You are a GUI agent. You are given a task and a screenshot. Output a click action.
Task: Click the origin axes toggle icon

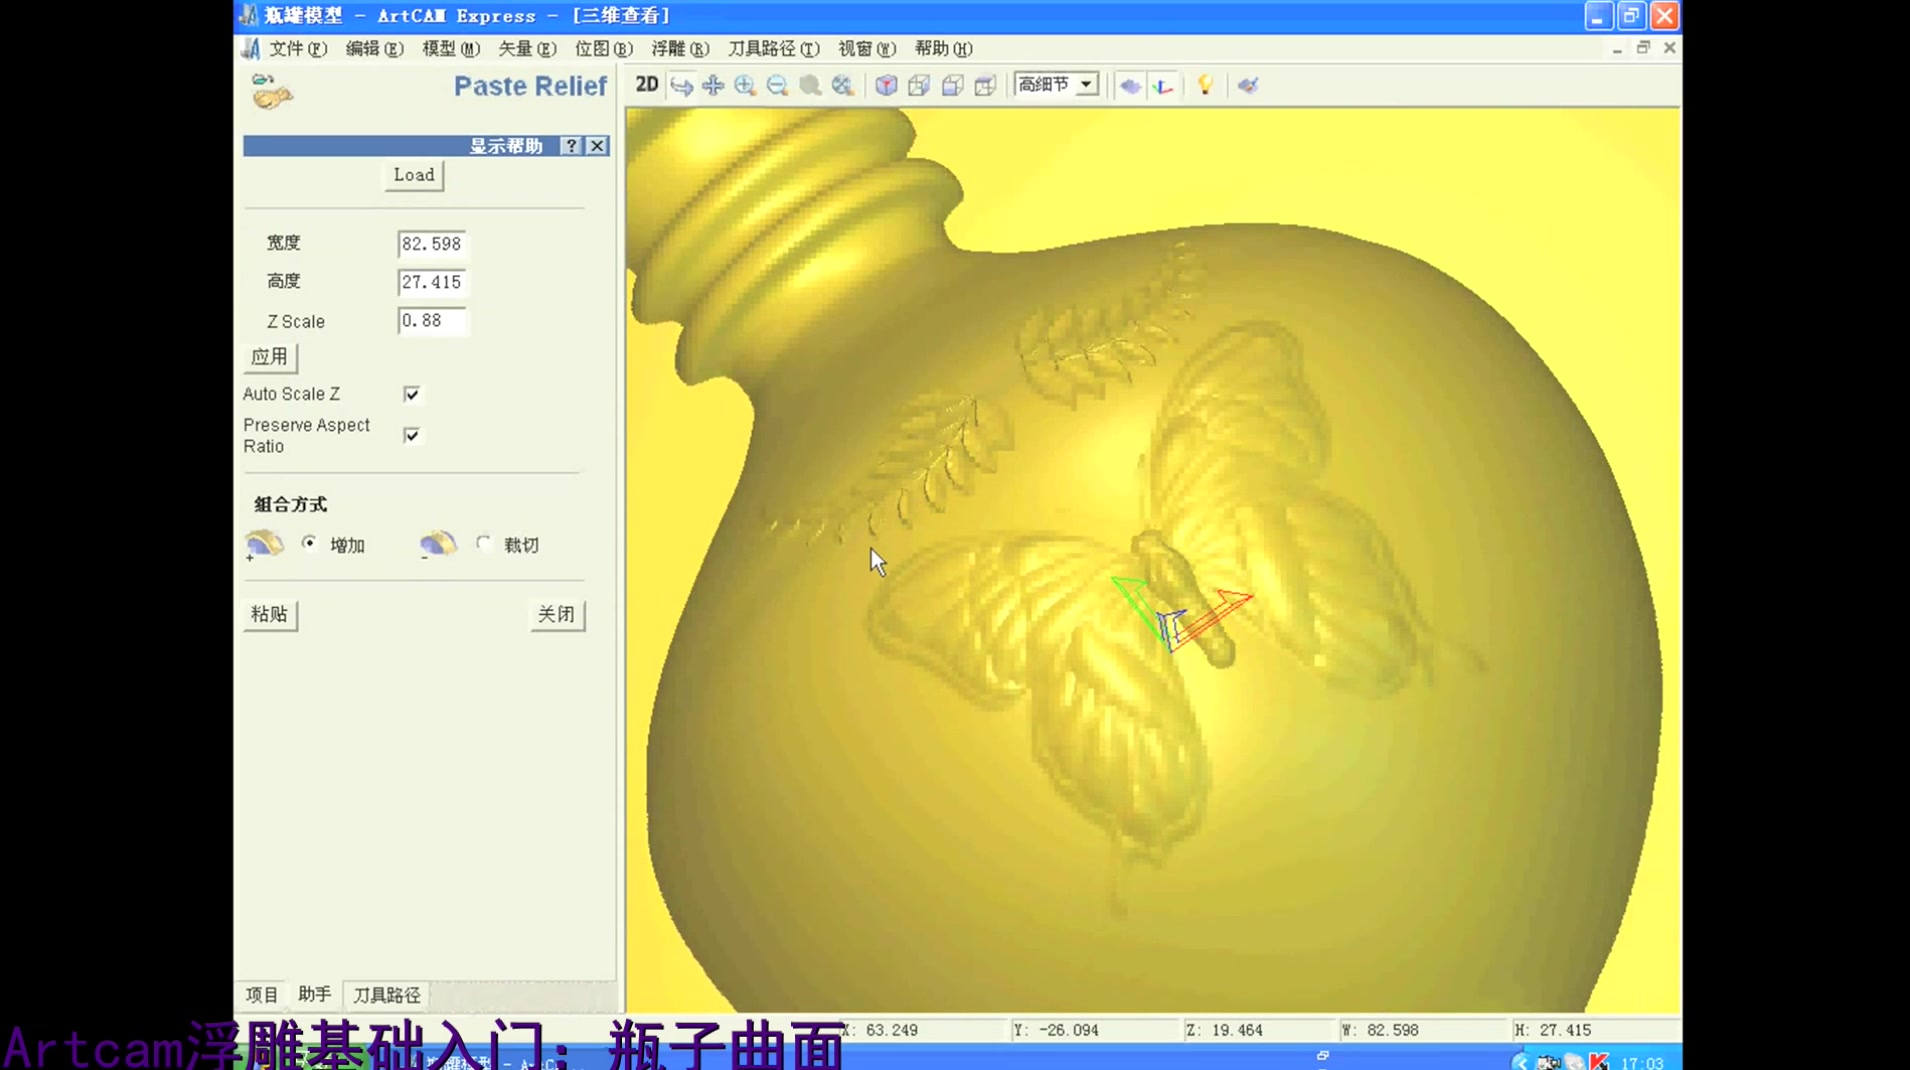pyautogui.click(x=1163, y=87)
